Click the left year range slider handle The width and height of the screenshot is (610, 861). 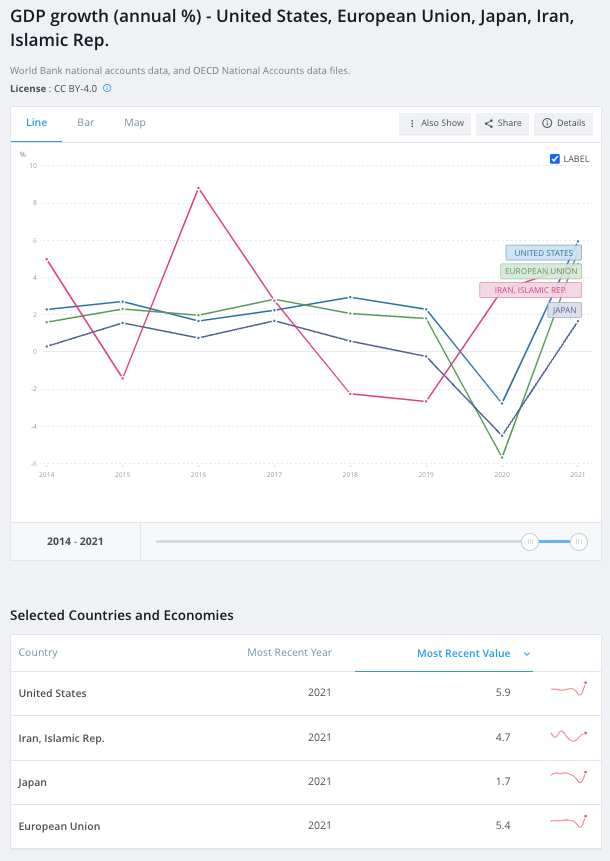[530, 541]
